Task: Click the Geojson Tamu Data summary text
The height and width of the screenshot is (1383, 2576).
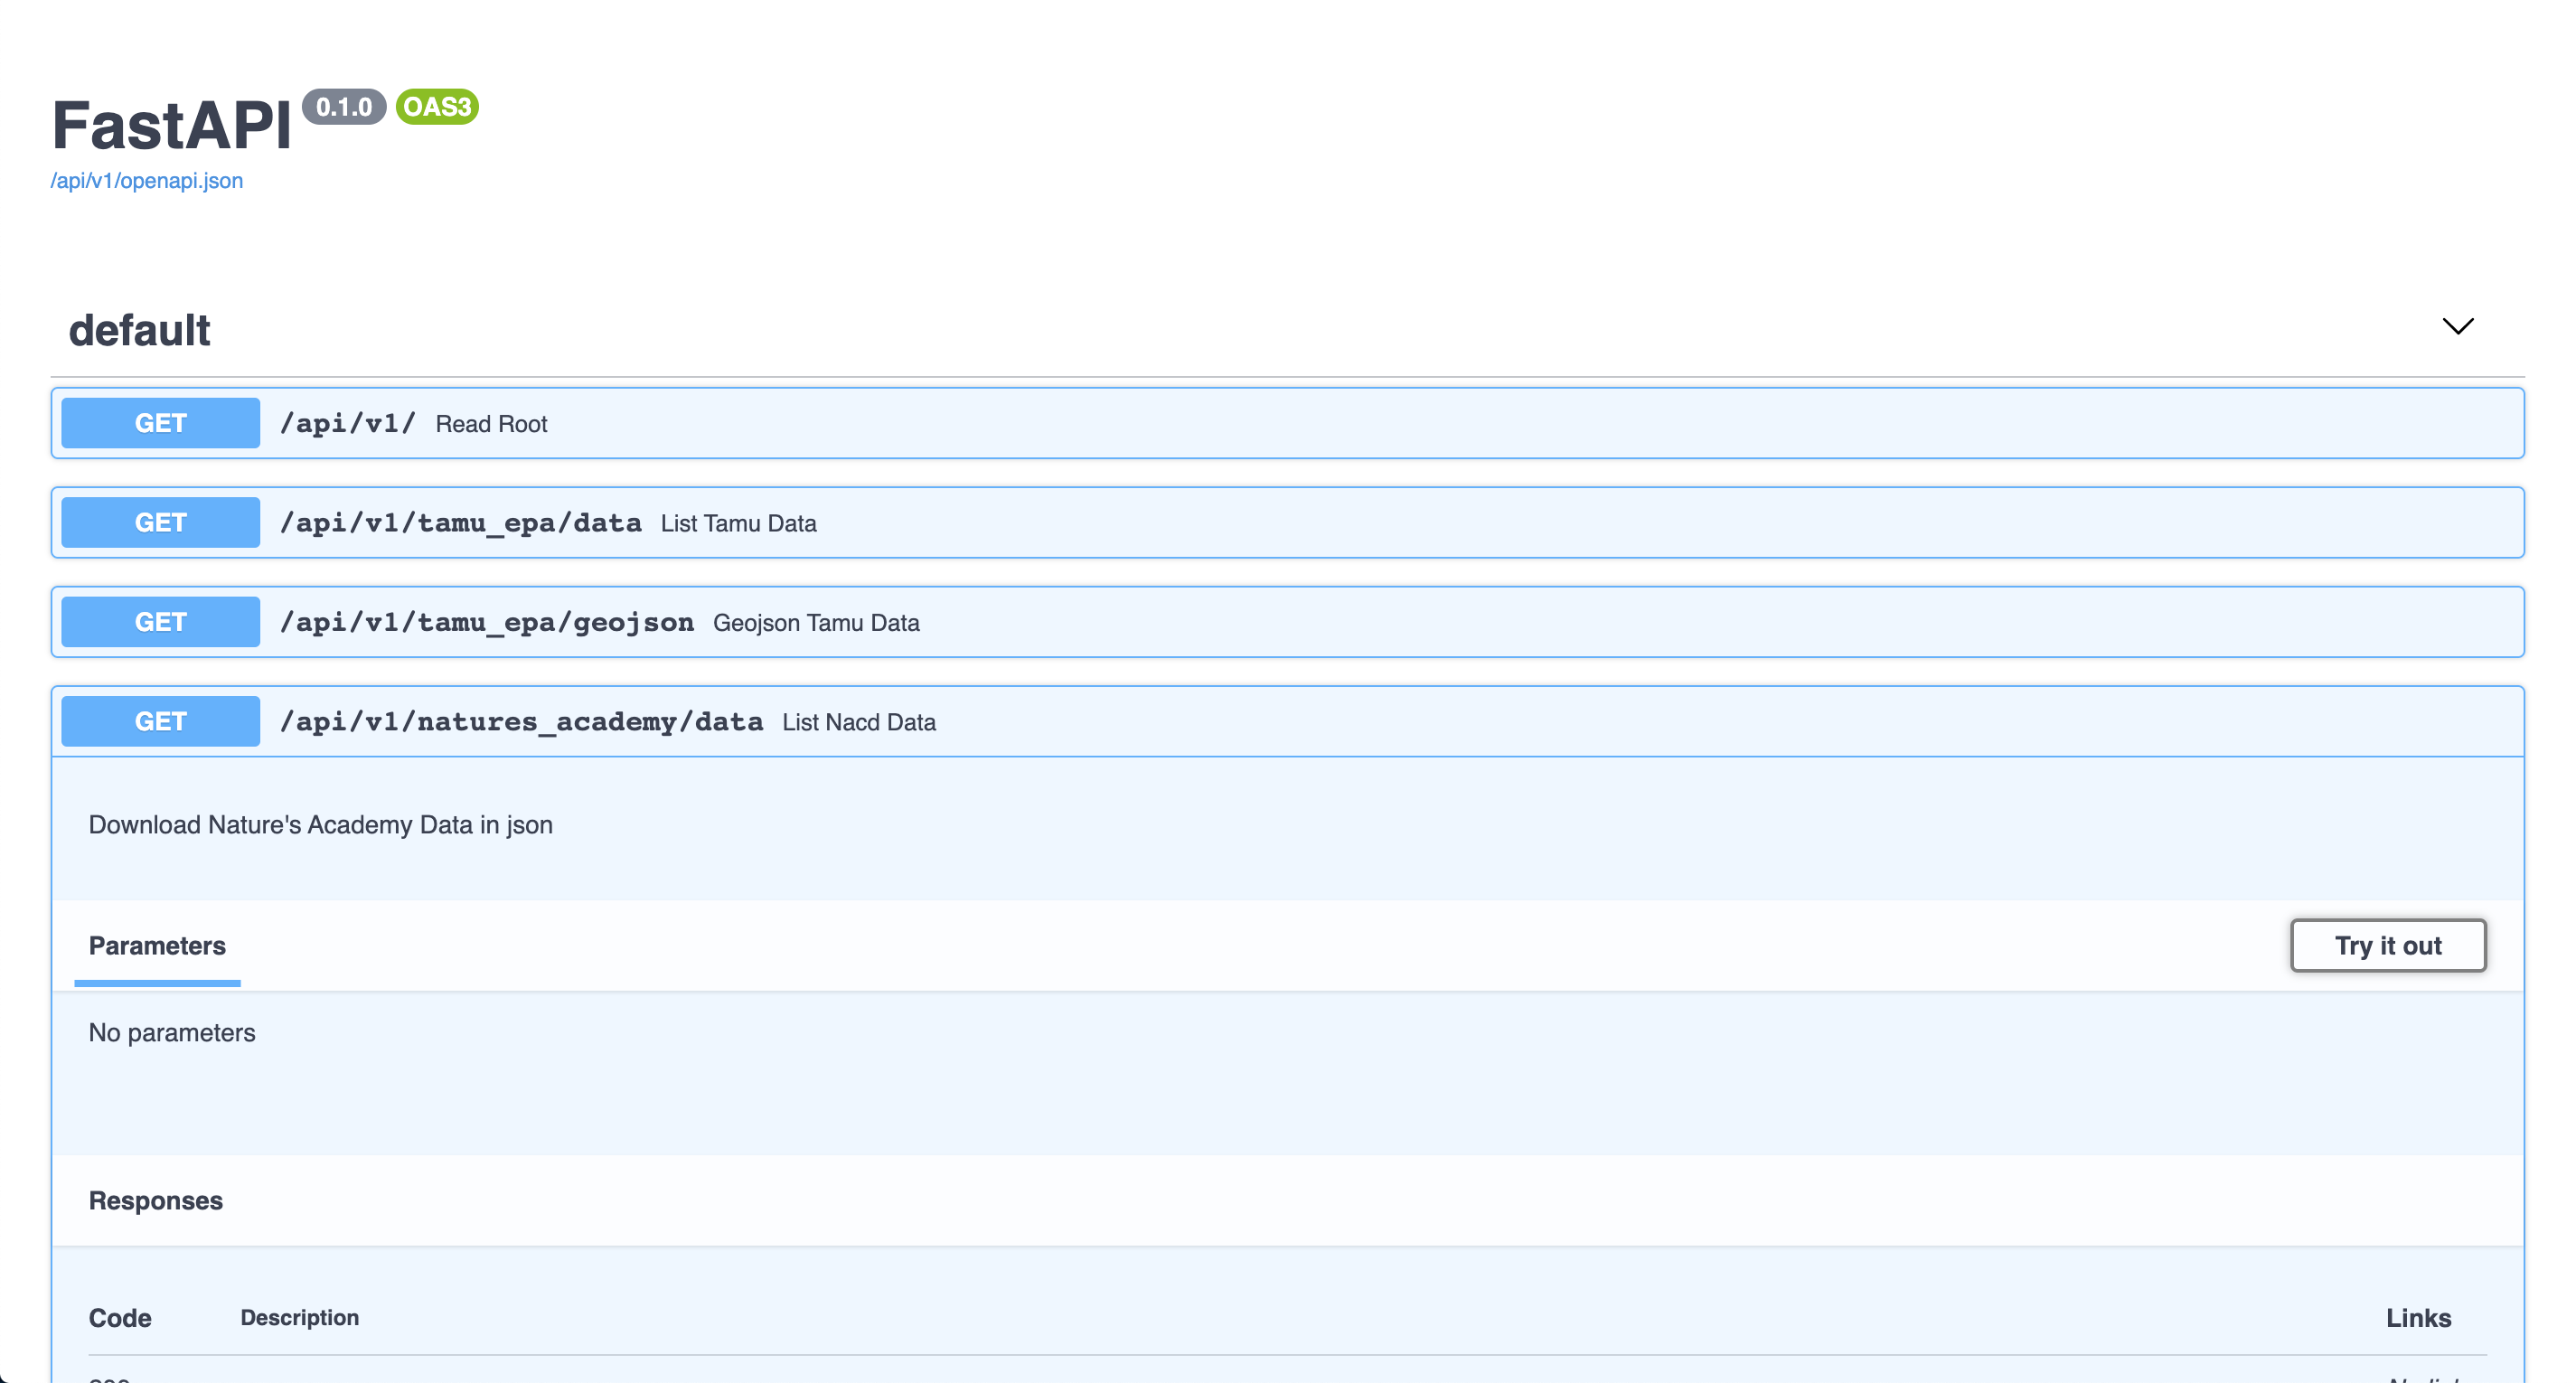Action: [816, 623]
